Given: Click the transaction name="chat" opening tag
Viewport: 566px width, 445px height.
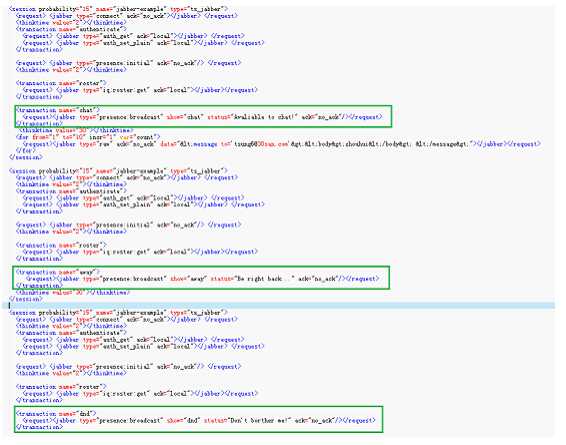Looking at the screenshot, I should point(57,110).
